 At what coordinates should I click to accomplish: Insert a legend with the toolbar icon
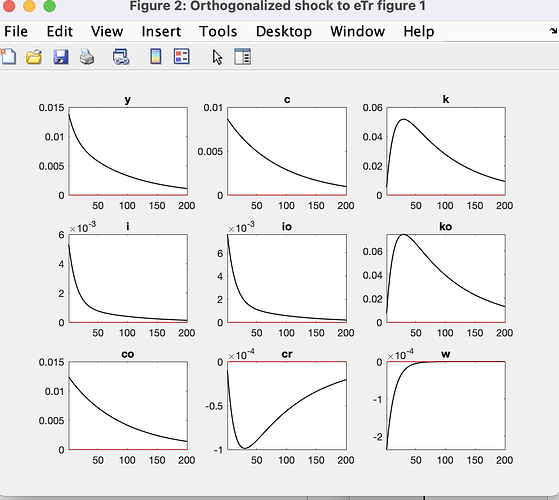[x=182, y=57]
